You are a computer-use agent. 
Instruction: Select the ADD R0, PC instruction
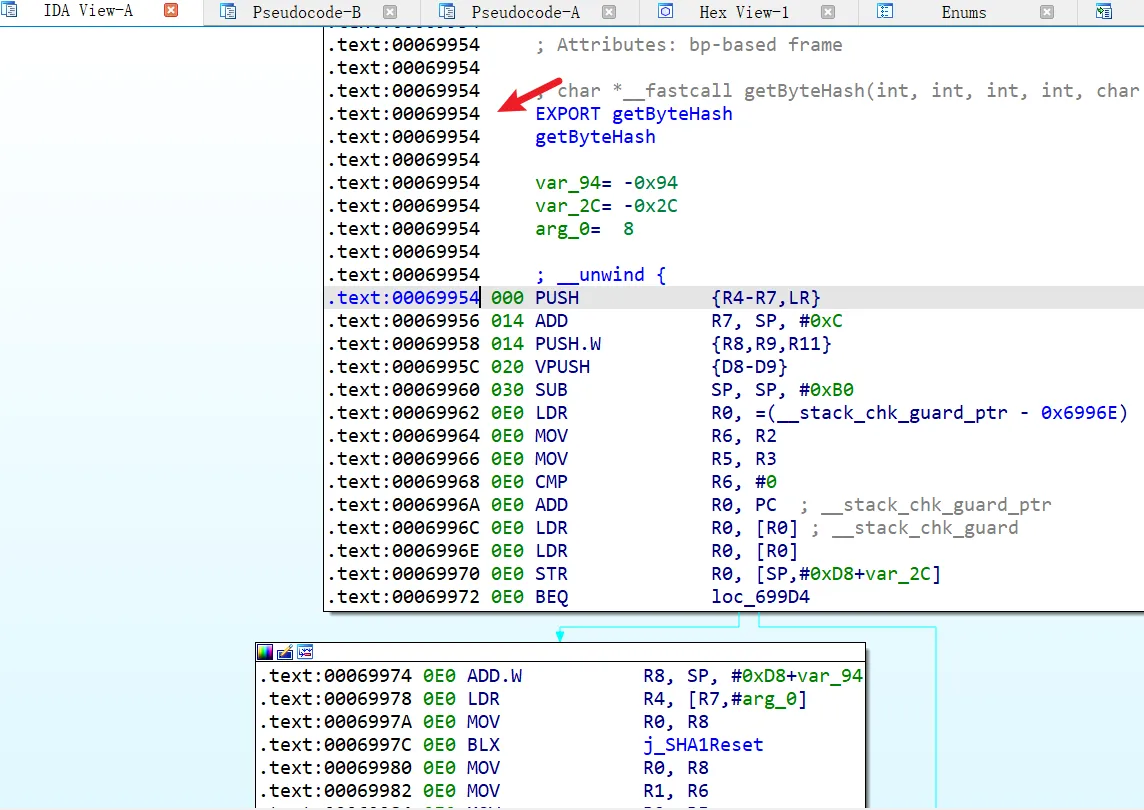[656, 505]
